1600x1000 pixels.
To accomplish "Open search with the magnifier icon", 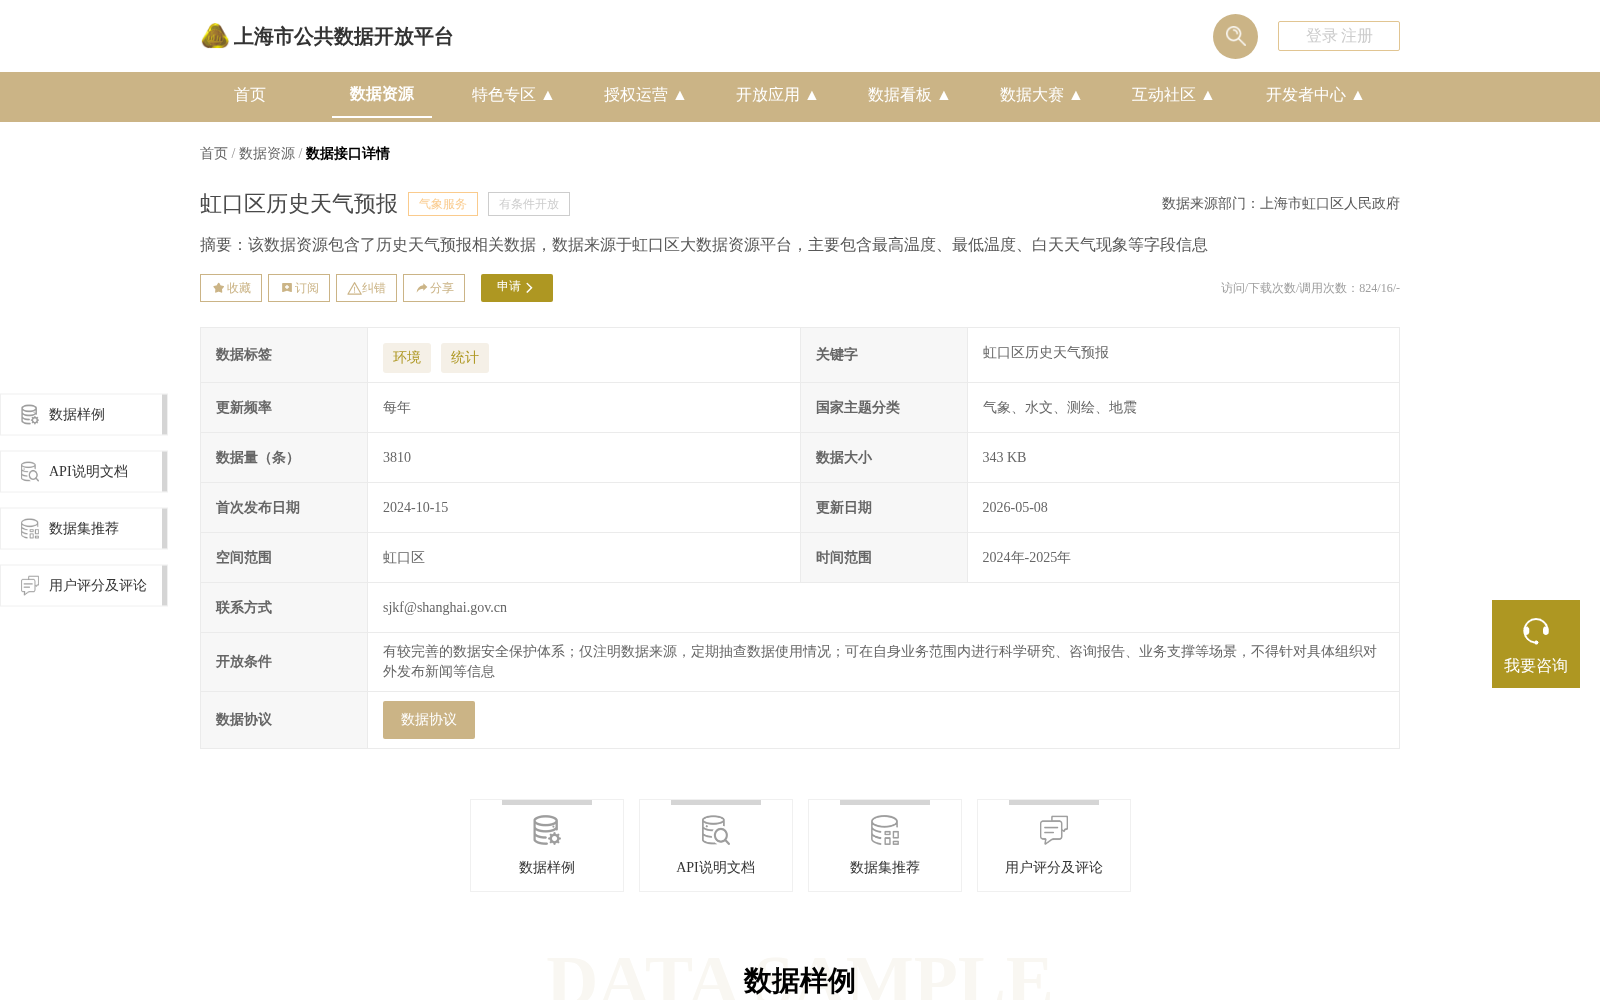I will click(1235, 36).
